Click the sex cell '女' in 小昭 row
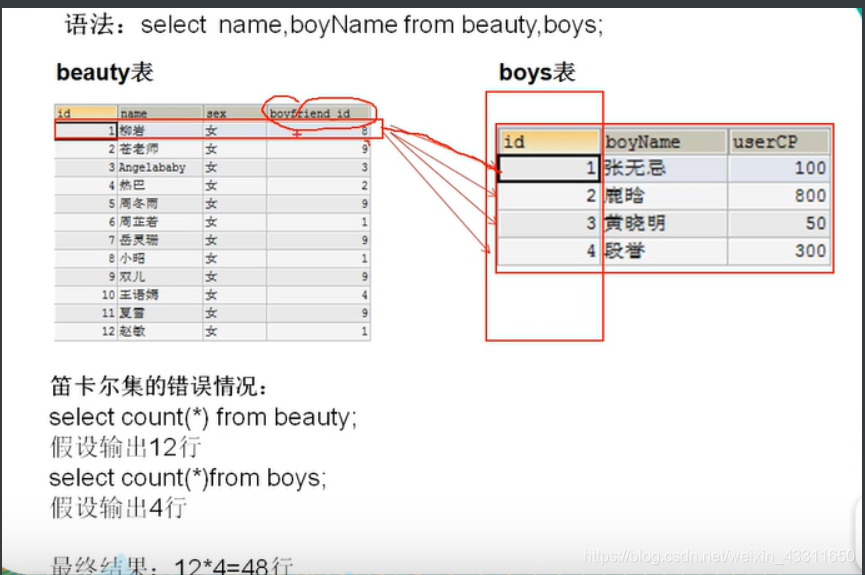Viewport: 865px width, 575px height. pyautogui.click(x=234, y=258)
